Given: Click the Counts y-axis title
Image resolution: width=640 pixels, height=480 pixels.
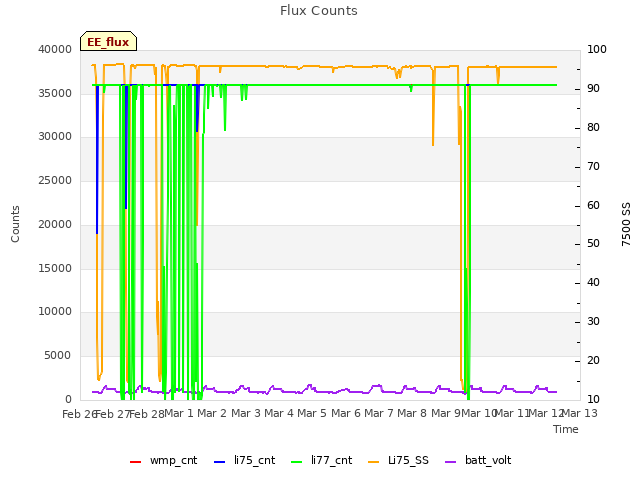Looking at the screenshot, I should [15, 224].
